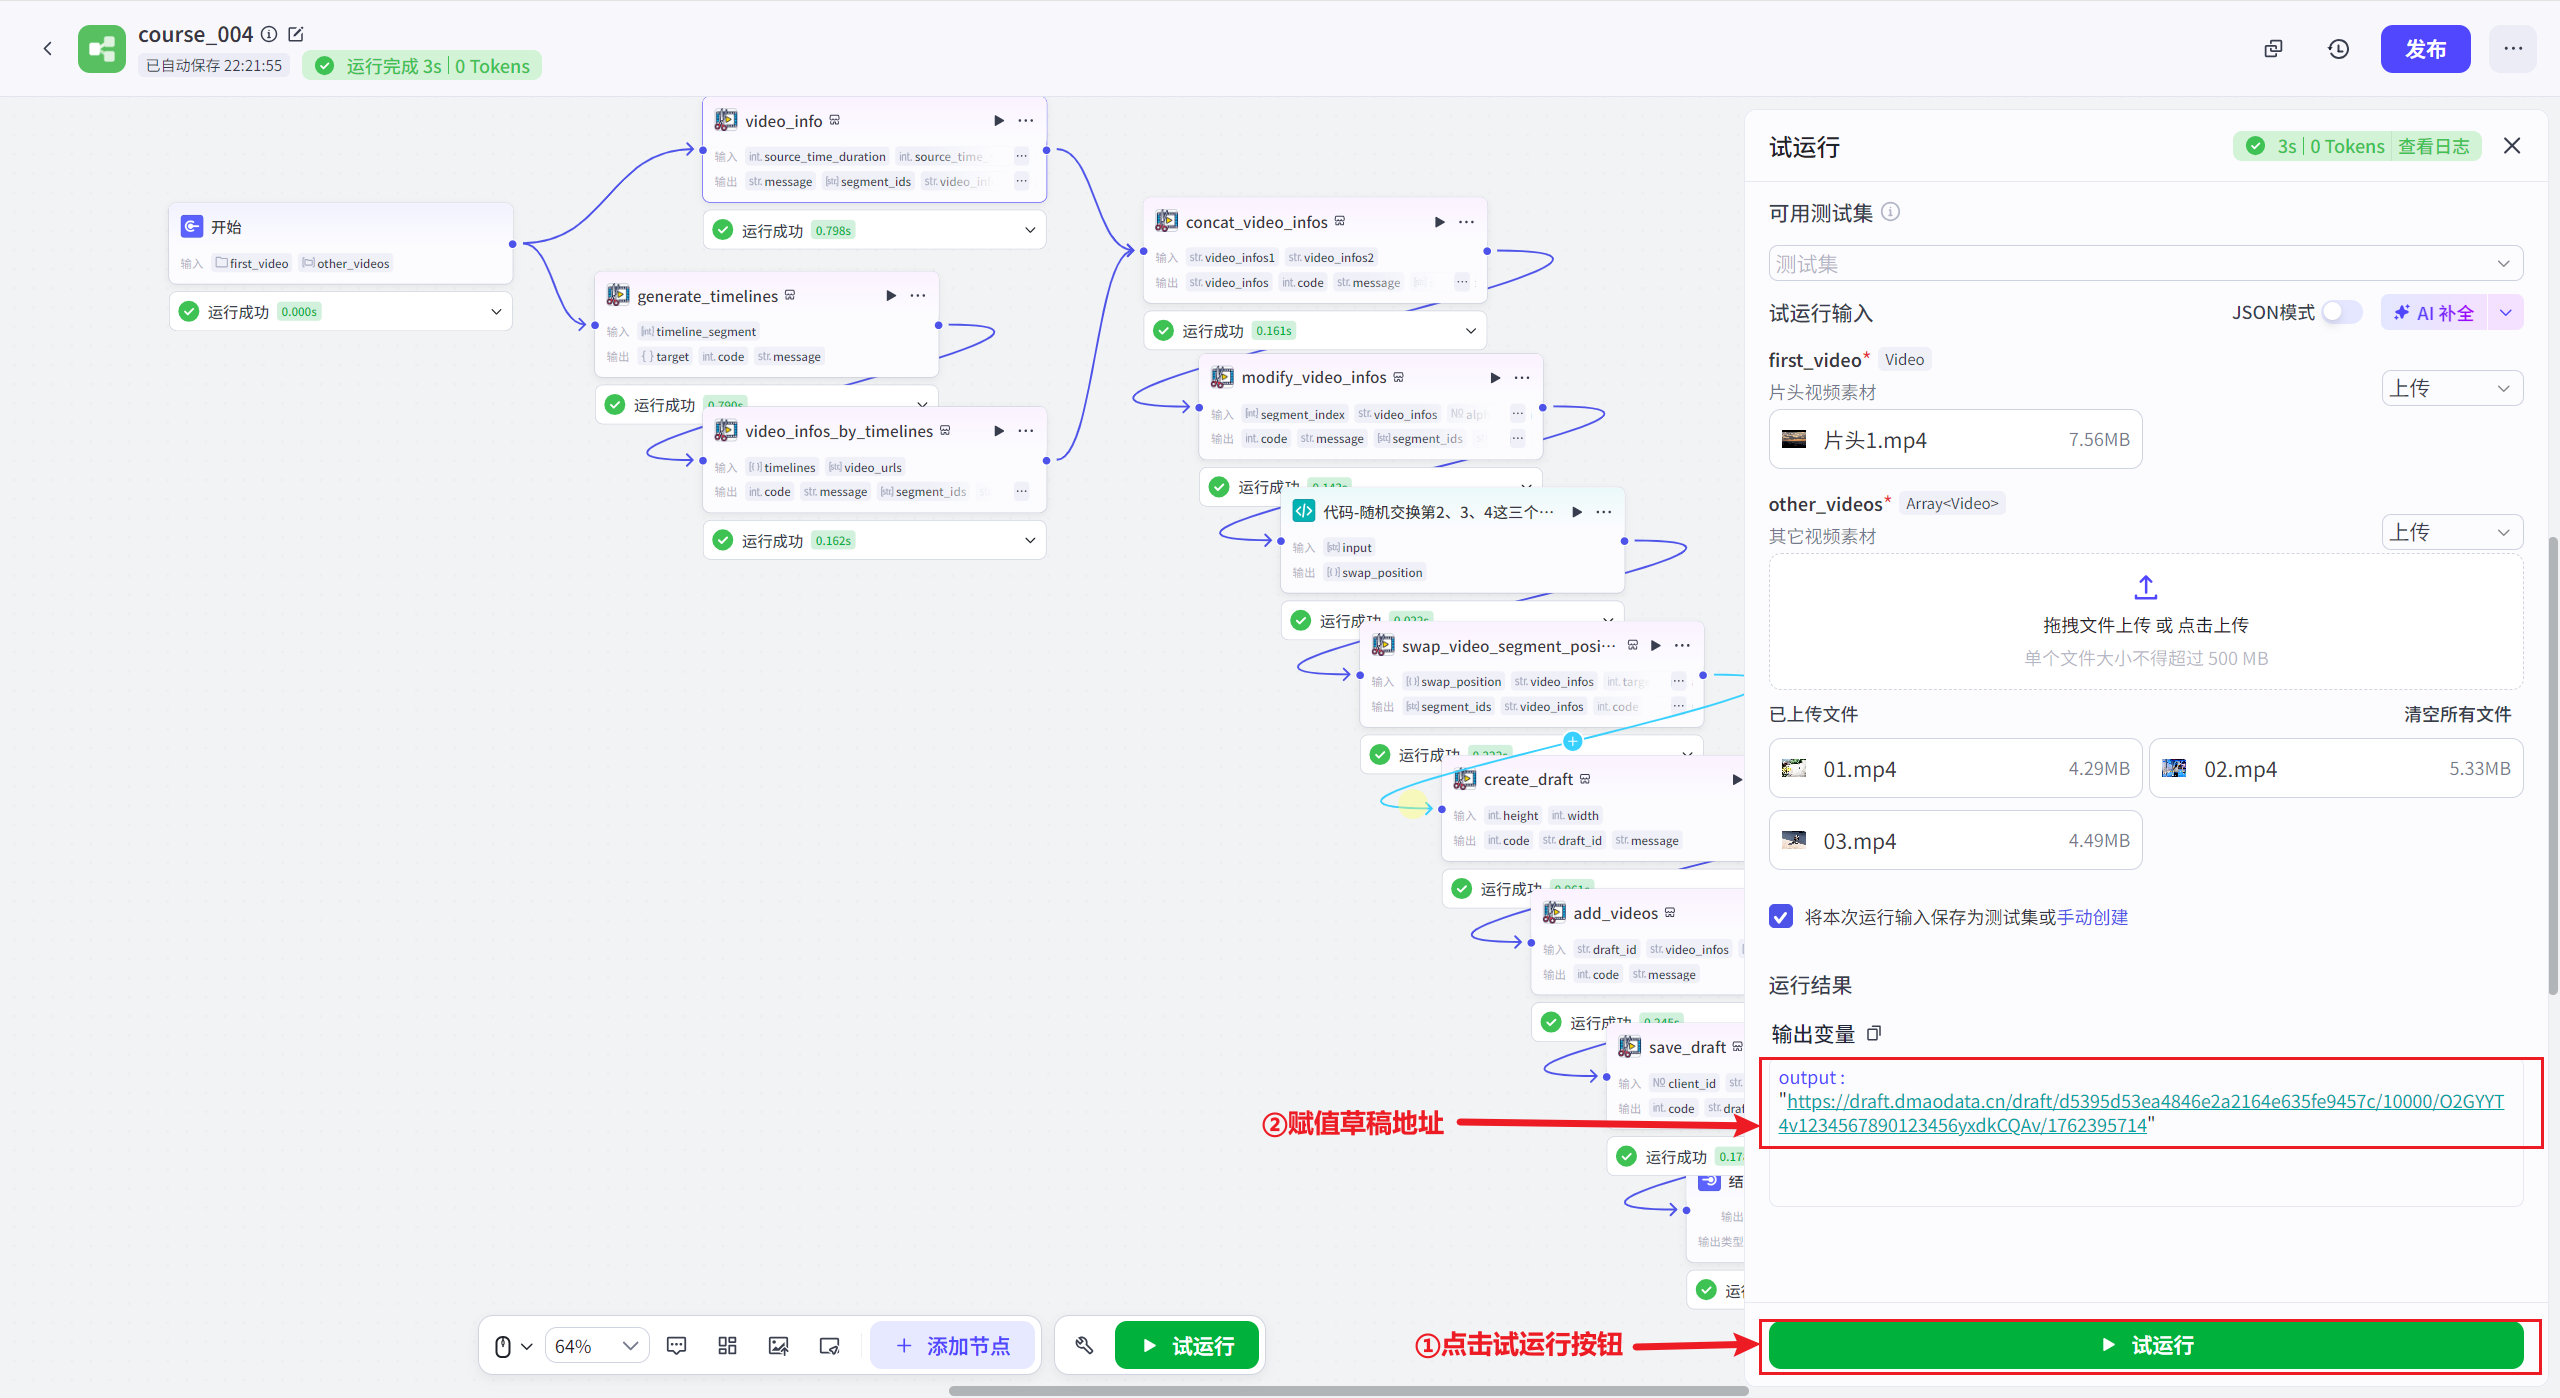
Task: Click the duplicate workflow icon in header
Action: coord(2273,49)
